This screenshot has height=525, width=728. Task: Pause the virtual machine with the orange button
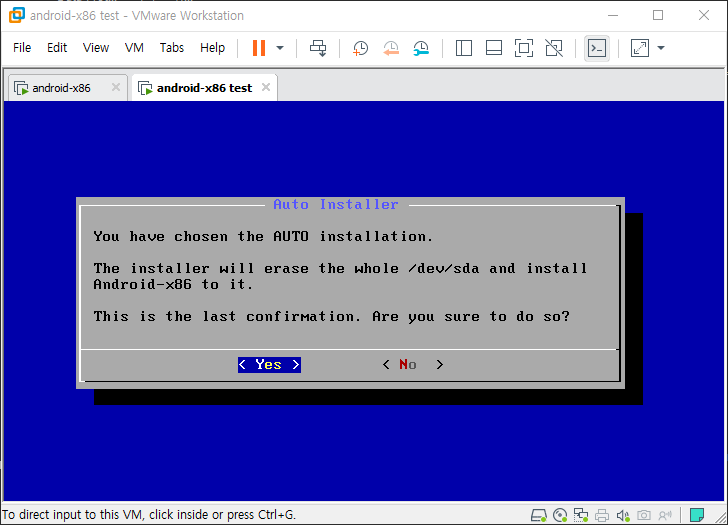pos(259,48)
